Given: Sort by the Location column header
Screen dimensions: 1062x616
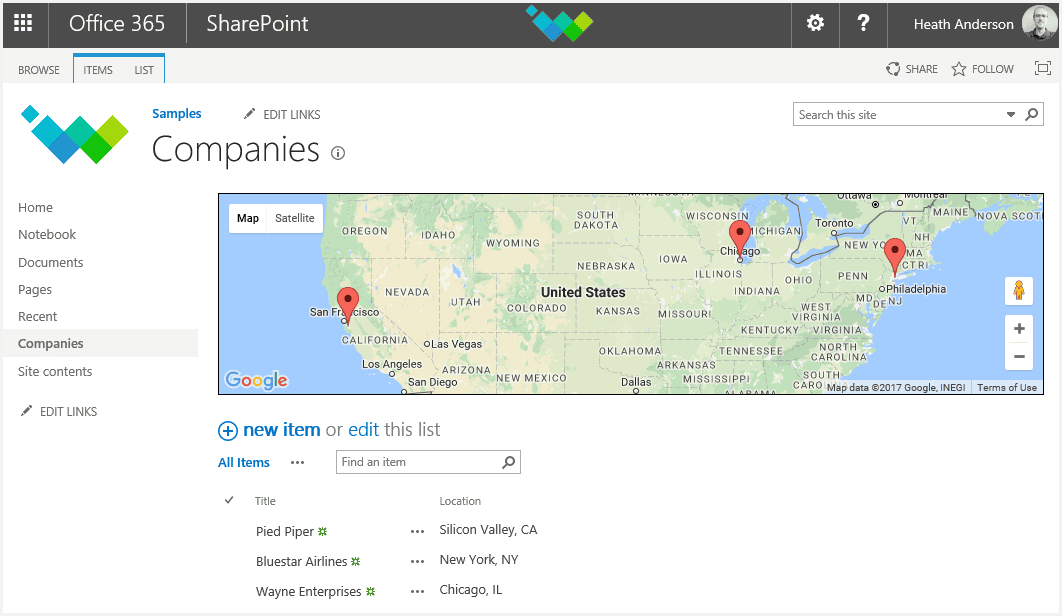Looking at the screenshot, I should (460, 501).
